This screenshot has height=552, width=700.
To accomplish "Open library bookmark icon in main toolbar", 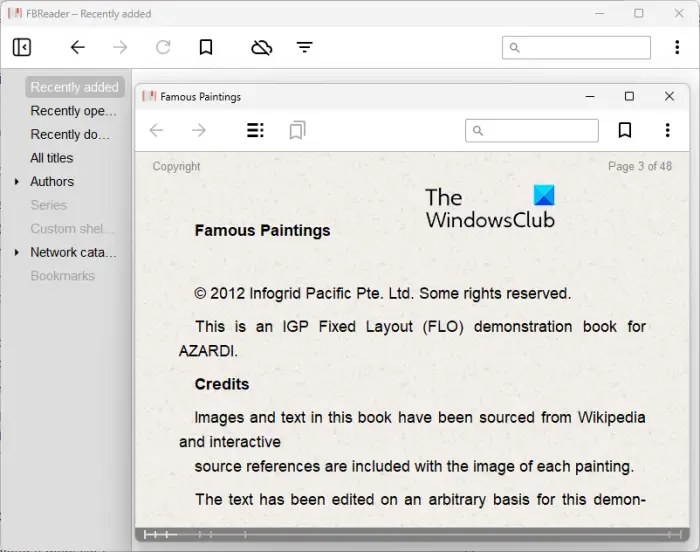I will tap(206, 47).
